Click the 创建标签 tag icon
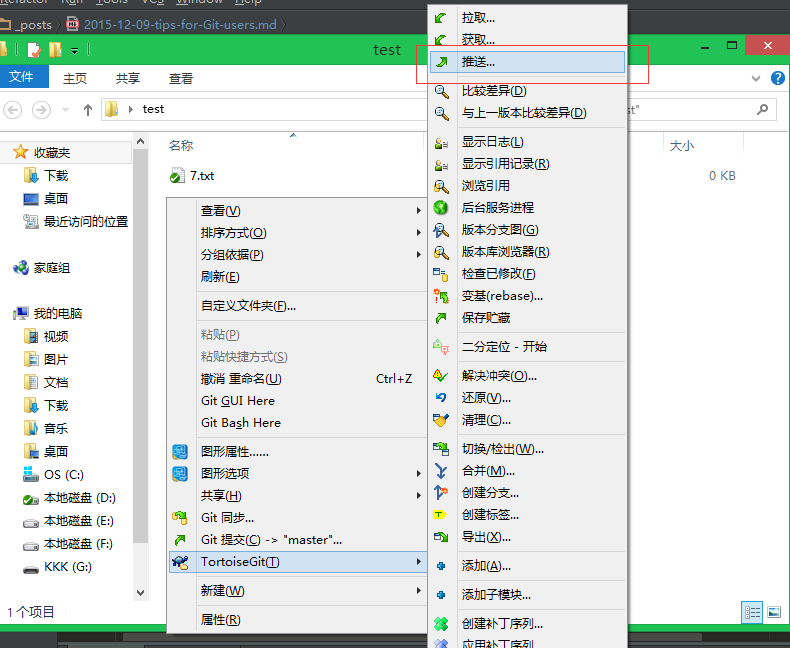790x648 pixels. 441,515
